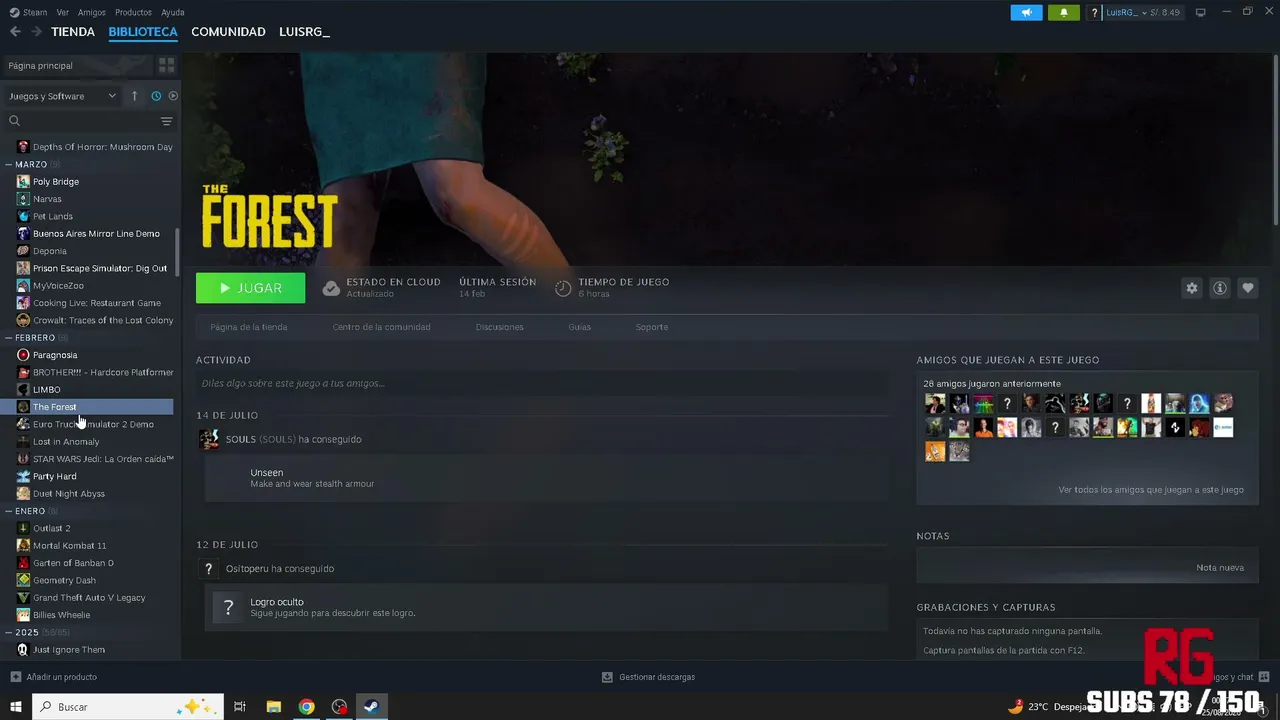This screenshot has width=1280, height=720.
Task: Open the Ayuda menu
Action: click(173, 12)
